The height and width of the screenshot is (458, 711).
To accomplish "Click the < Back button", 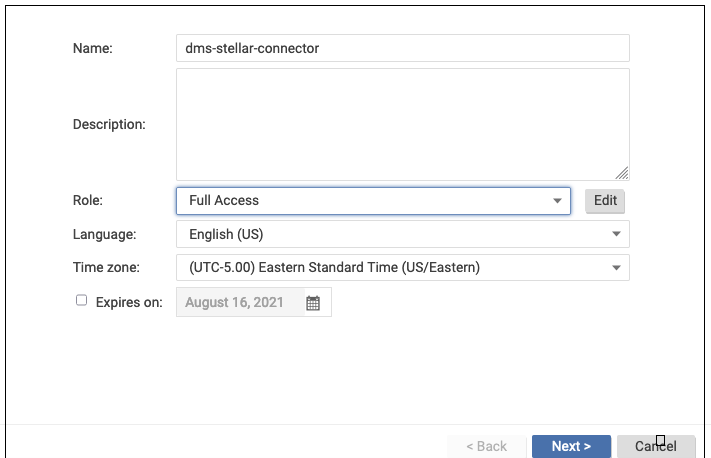I will [485, 446].
